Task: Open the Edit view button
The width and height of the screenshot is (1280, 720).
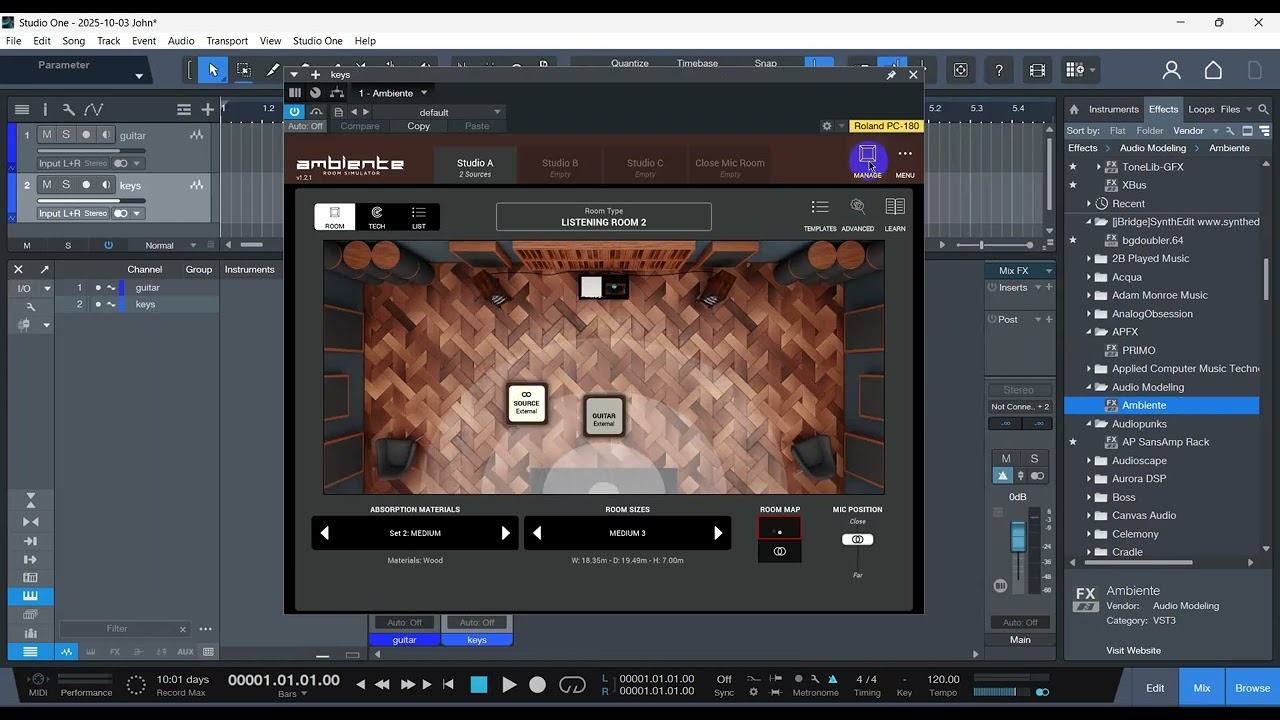Action: pos(1155,688)
